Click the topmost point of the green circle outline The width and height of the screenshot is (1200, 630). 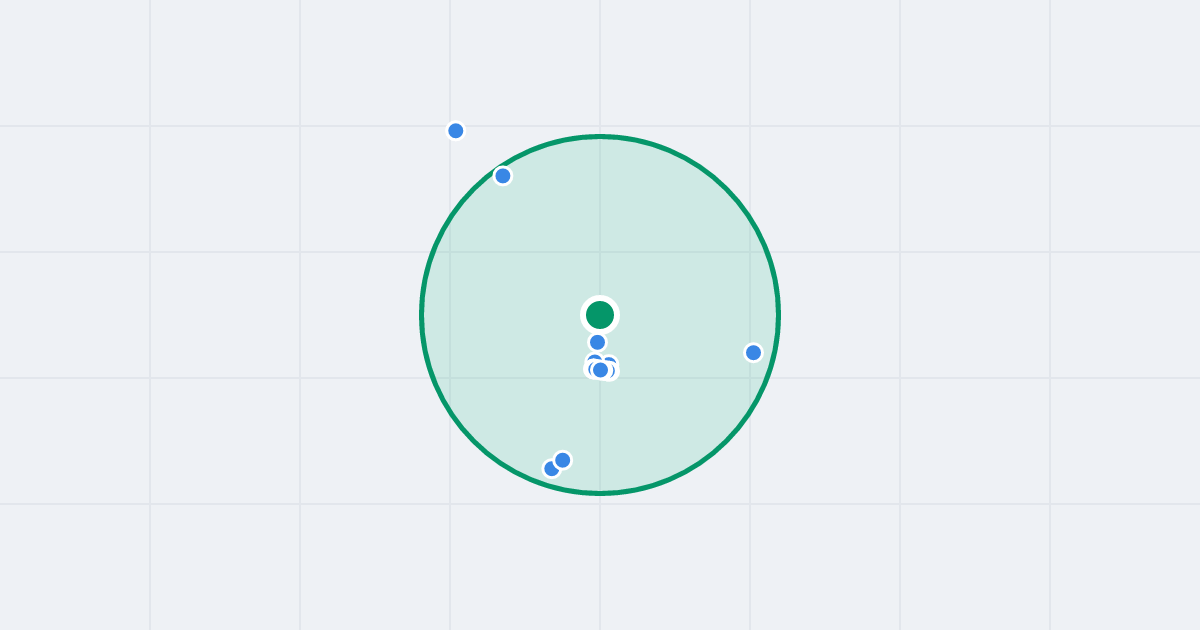pos(600,137)
